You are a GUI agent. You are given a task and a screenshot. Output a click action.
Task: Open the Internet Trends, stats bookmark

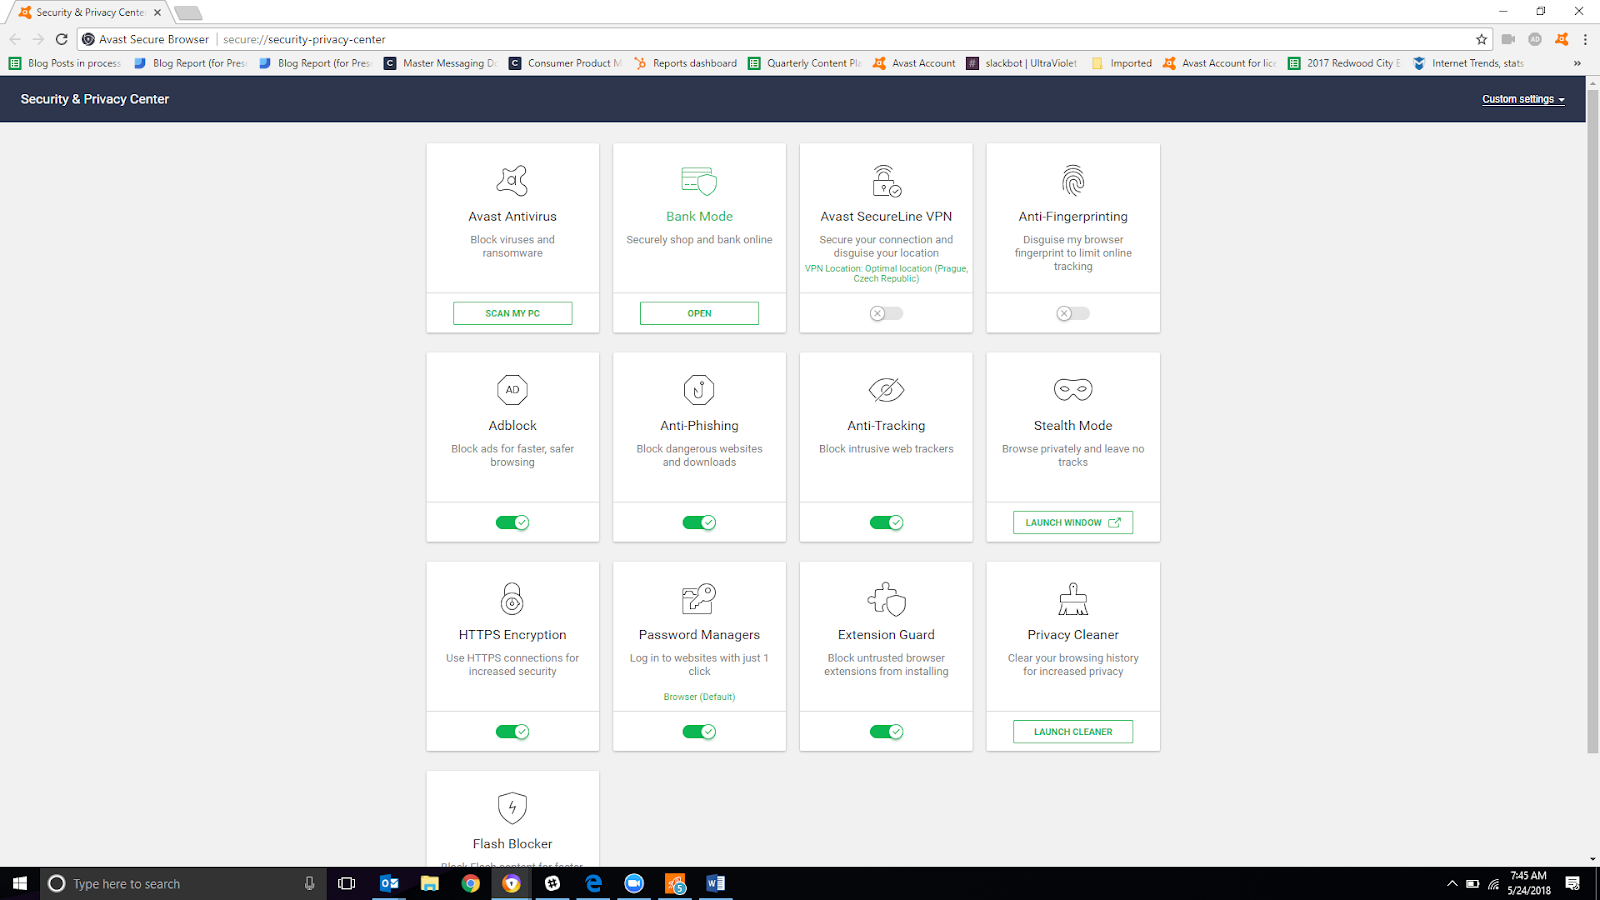coord(1469,63)
